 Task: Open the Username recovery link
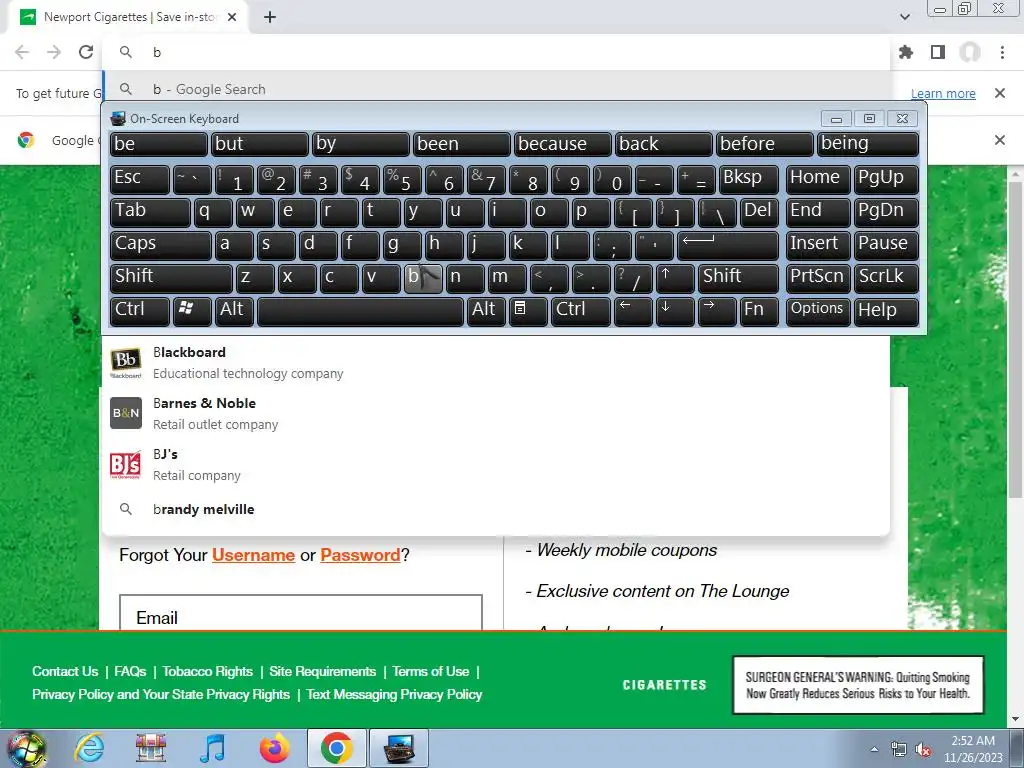(x=253, y=555)
